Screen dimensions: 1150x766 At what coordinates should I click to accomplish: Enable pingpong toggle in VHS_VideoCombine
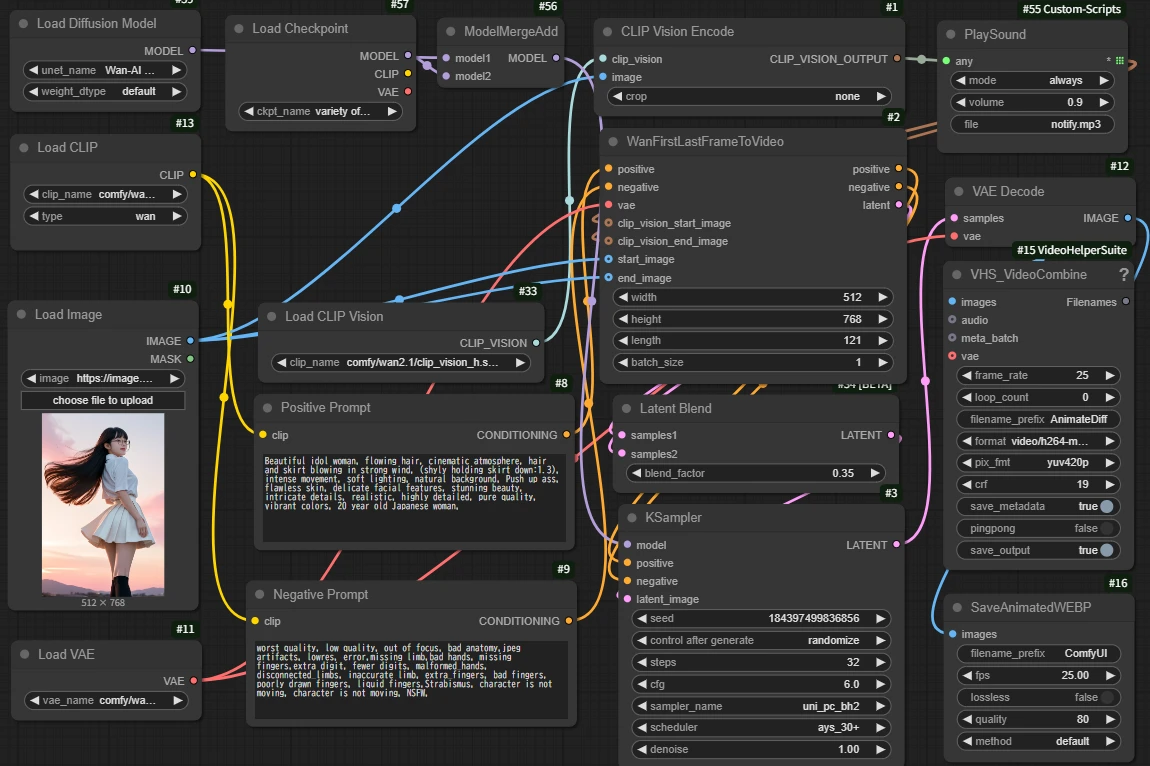(x=1106, y=528)
